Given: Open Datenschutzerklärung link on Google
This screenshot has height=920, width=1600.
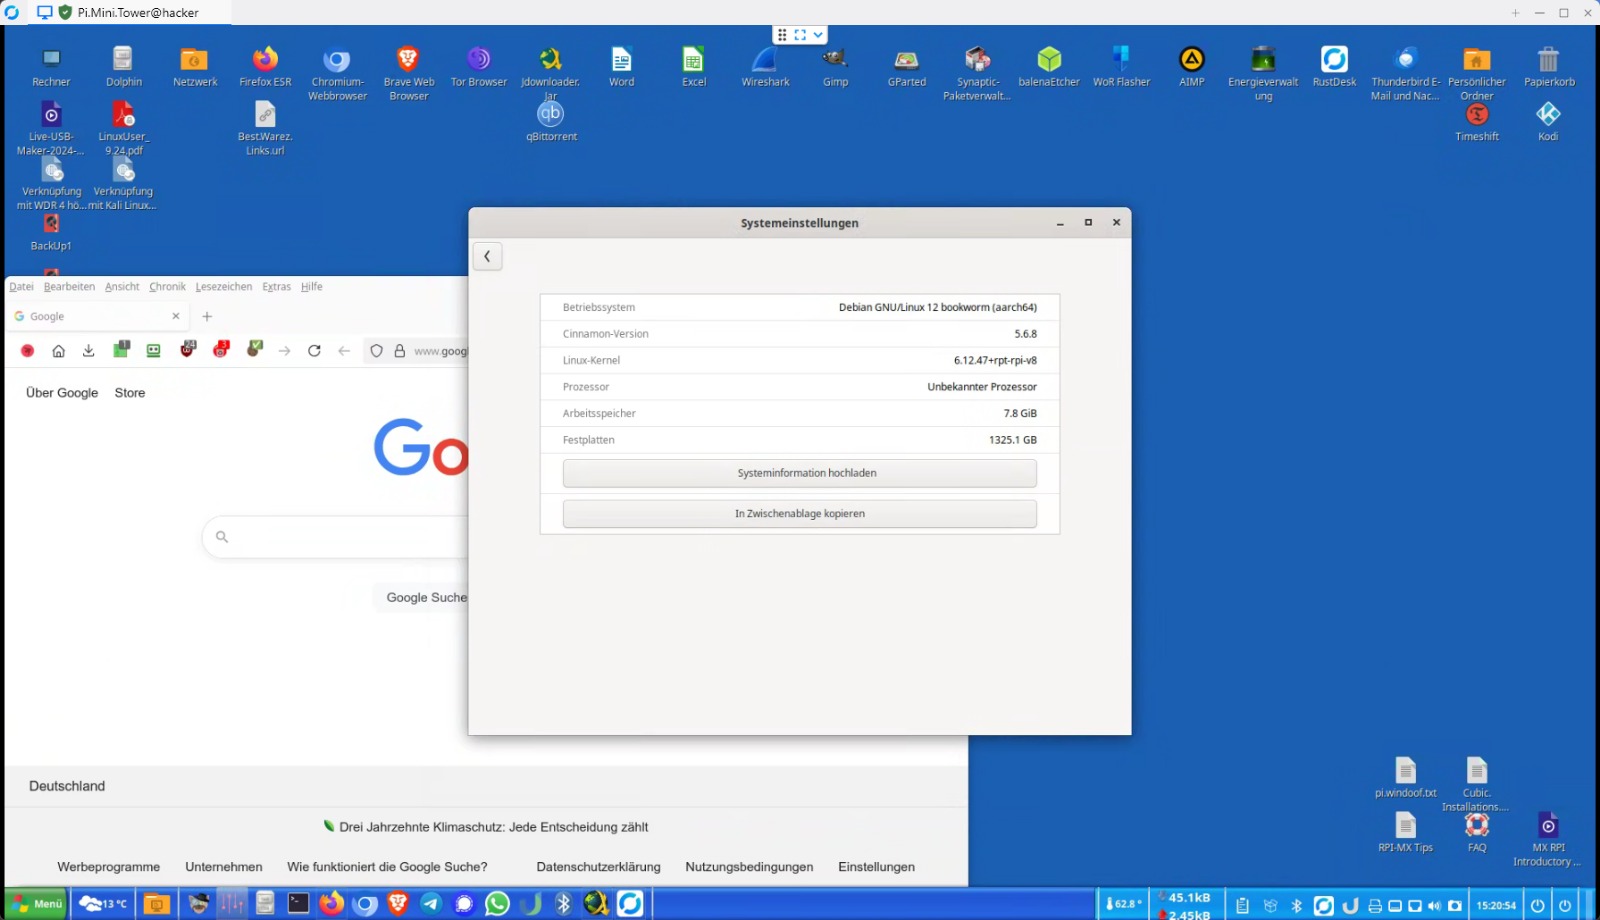Looking at the screenshot, I should tap(598, 867).
